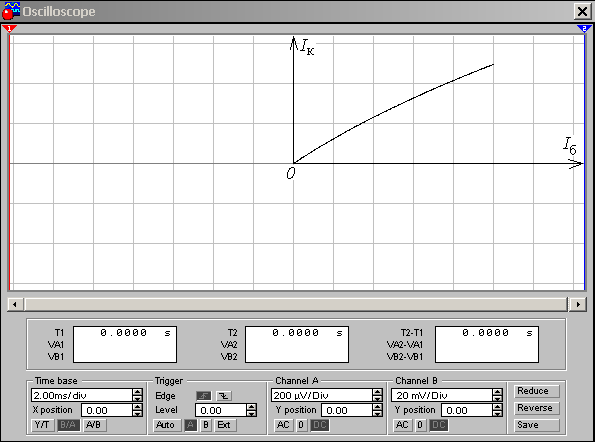Switch display mode to A/B
Viewport: 595px width, 442px height.
pos(94,425)
